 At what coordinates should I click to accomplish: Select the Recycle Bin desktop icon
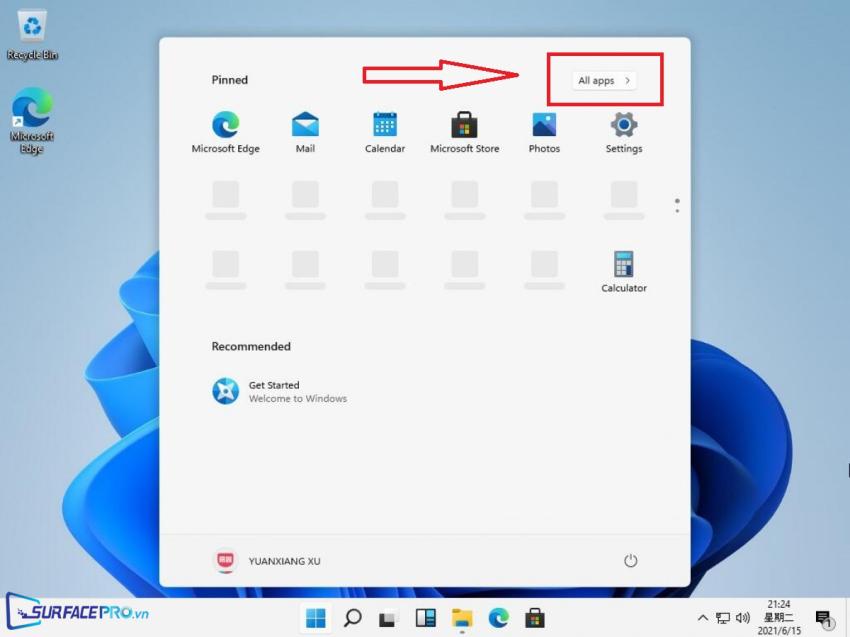32,35
